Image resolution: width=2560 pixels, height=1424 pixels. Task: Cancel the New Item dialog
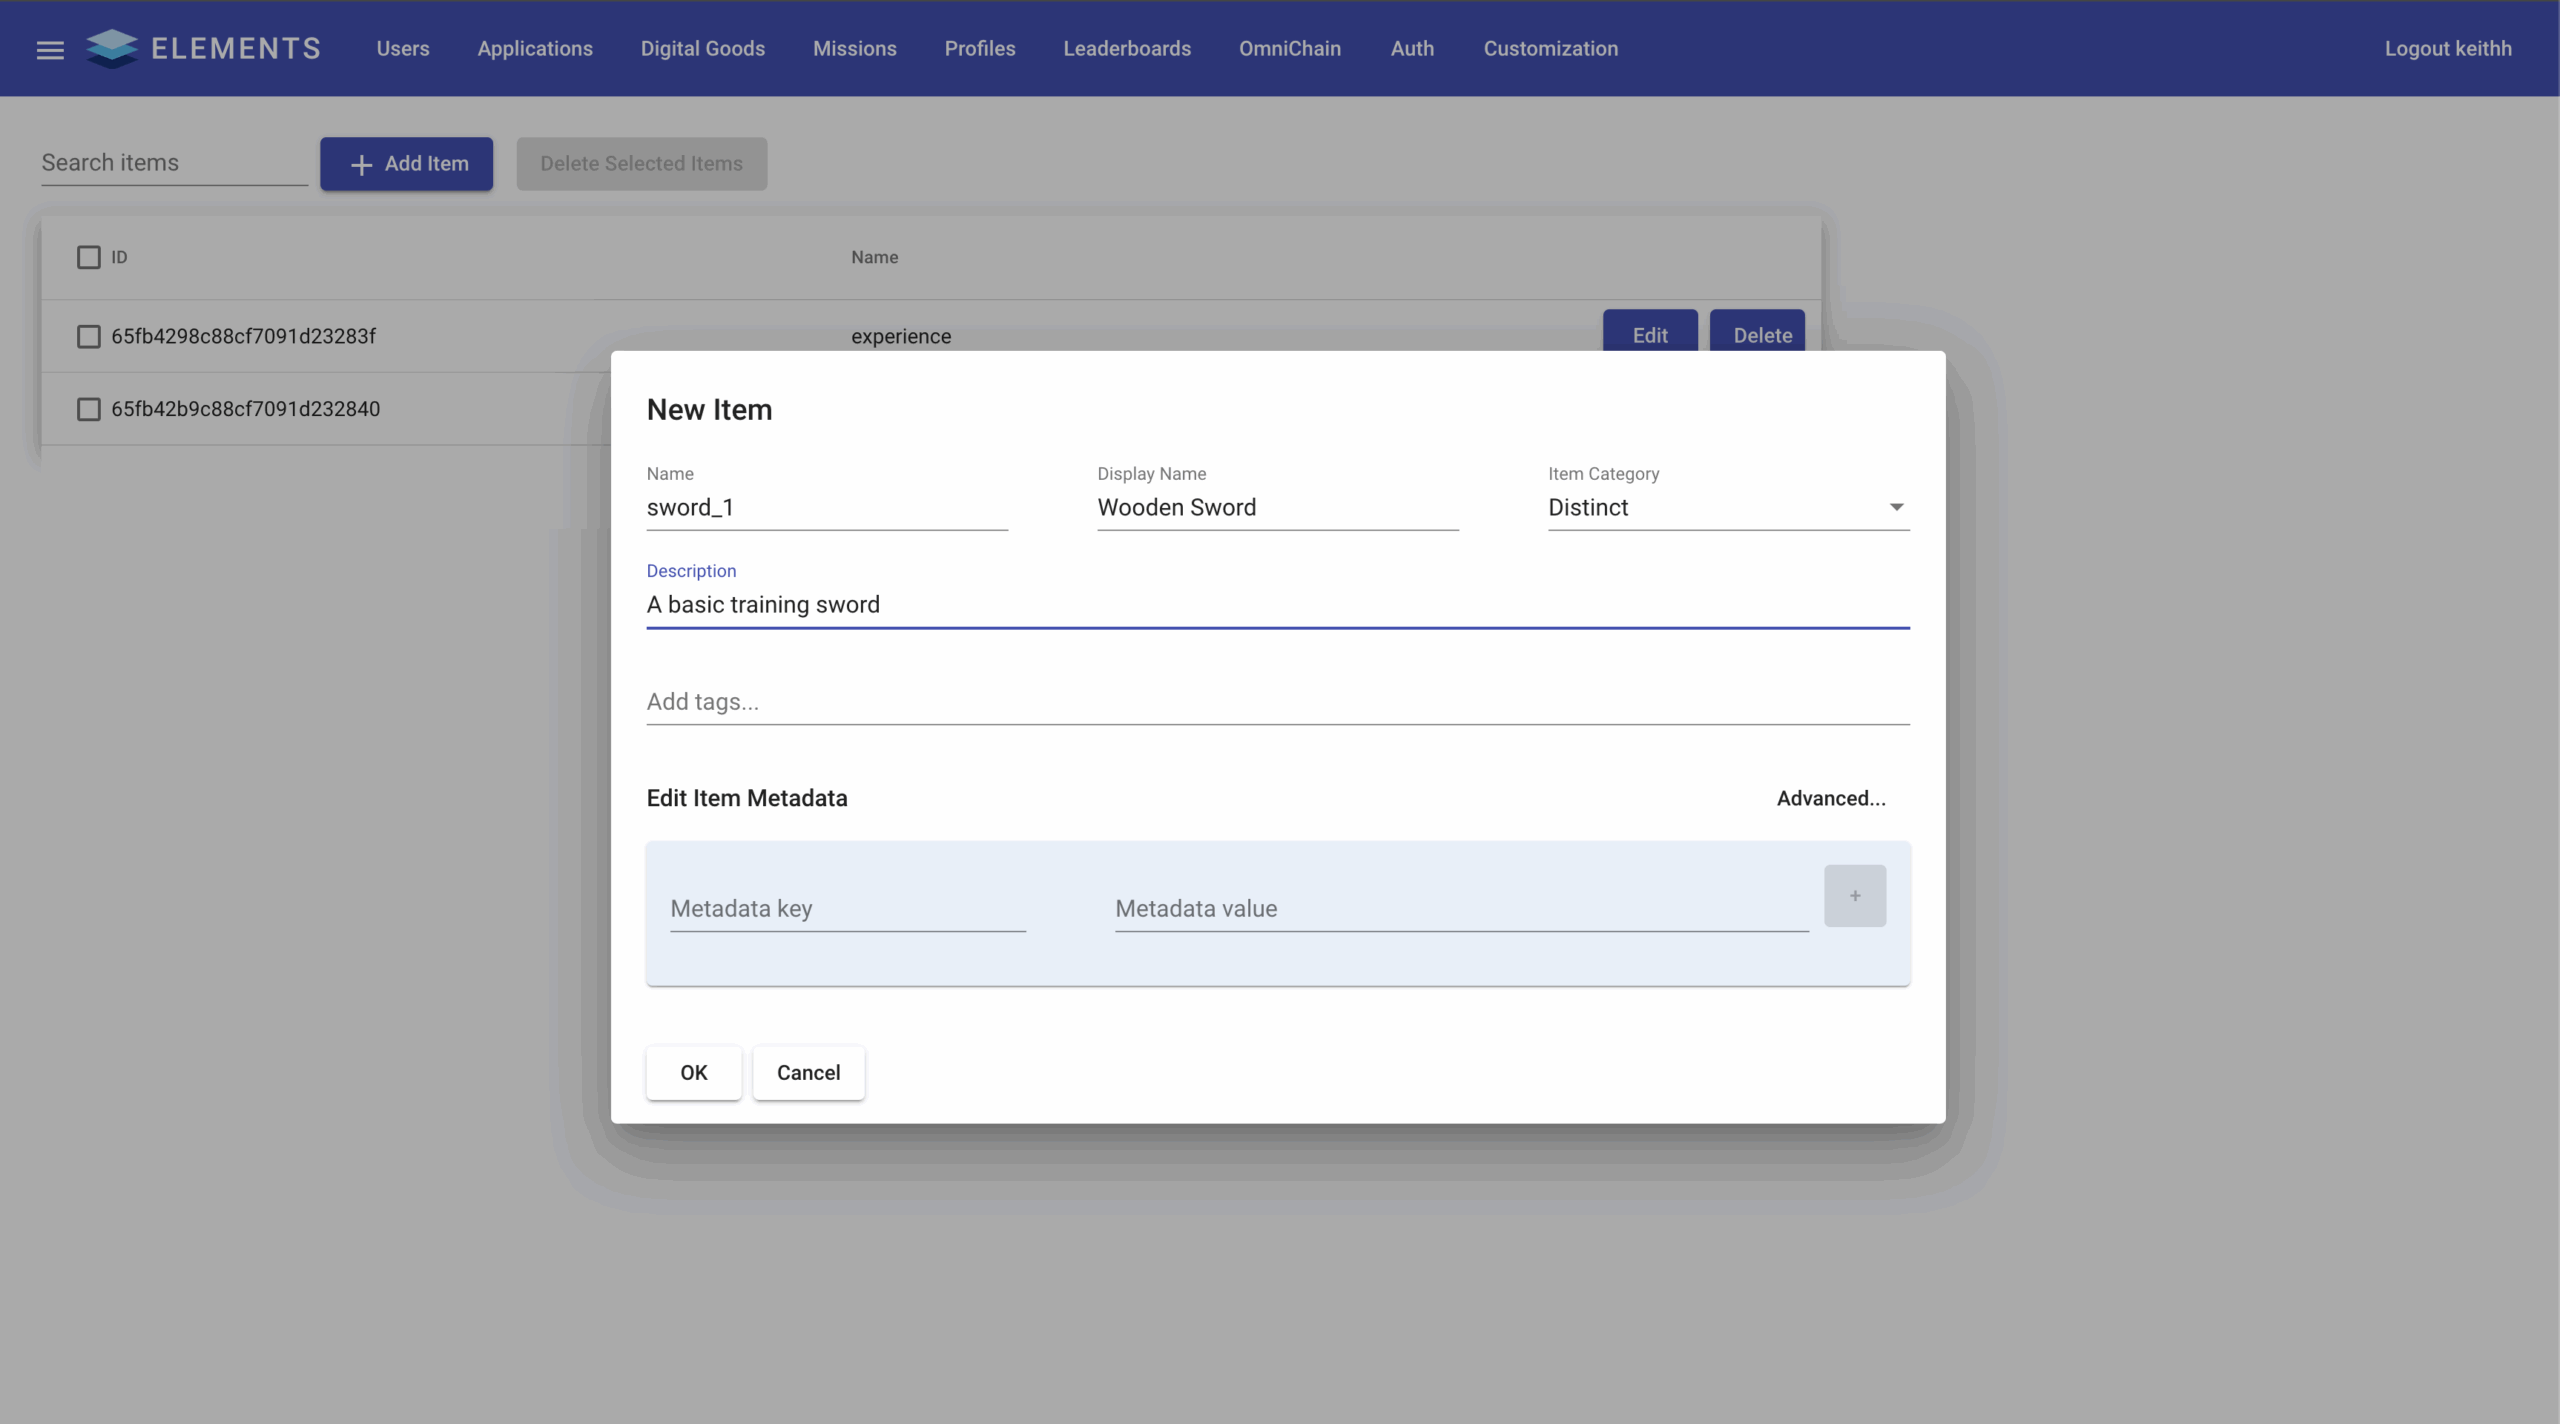click(x=808, y=1072)
